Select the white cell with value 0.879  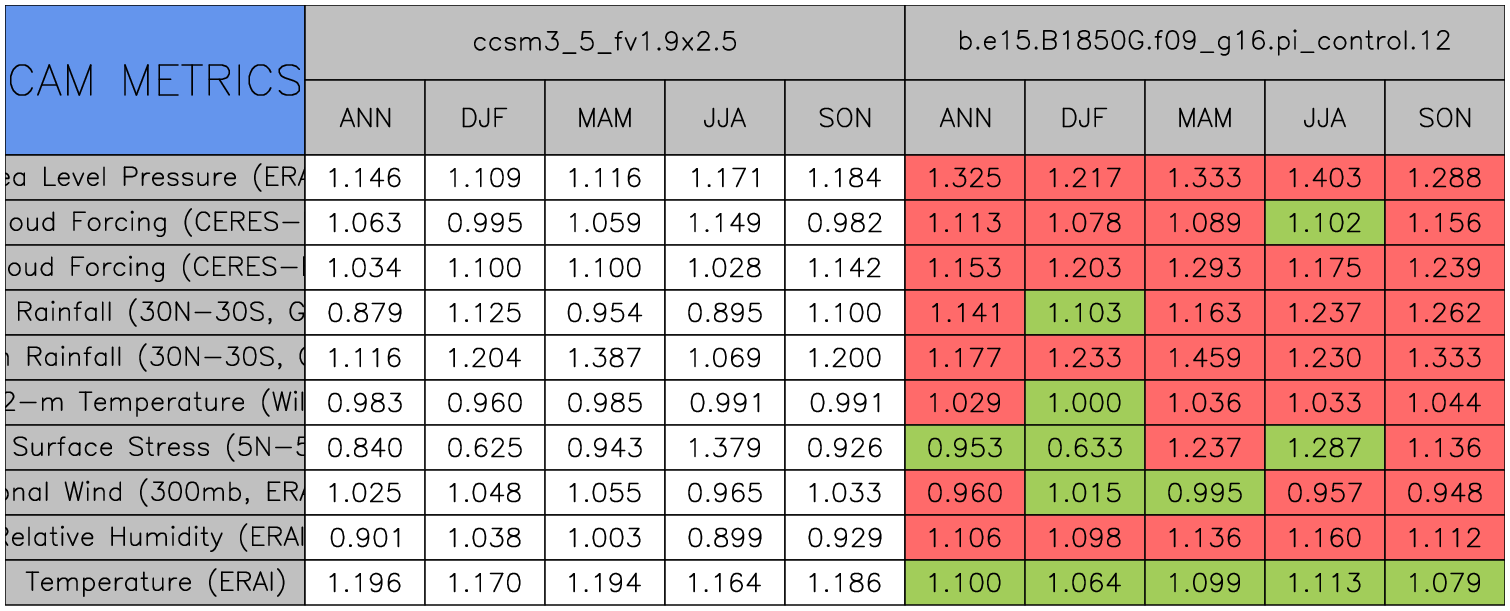[364, 312]
